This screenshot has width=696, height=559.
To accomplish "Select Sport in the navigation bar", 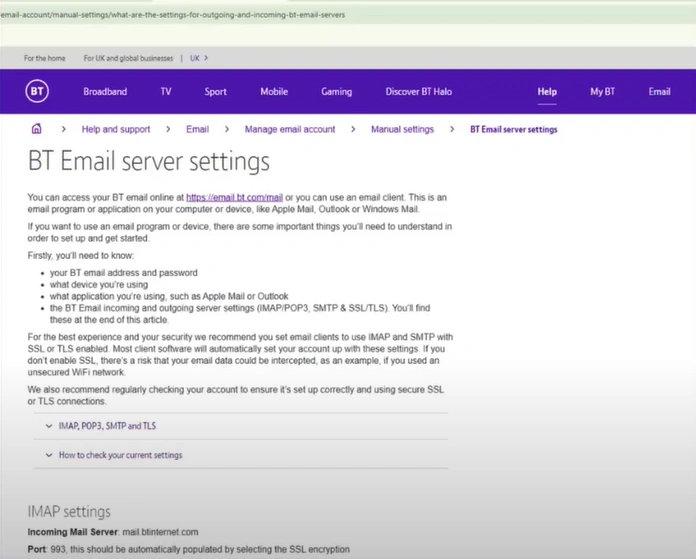I will pos(216,92).
